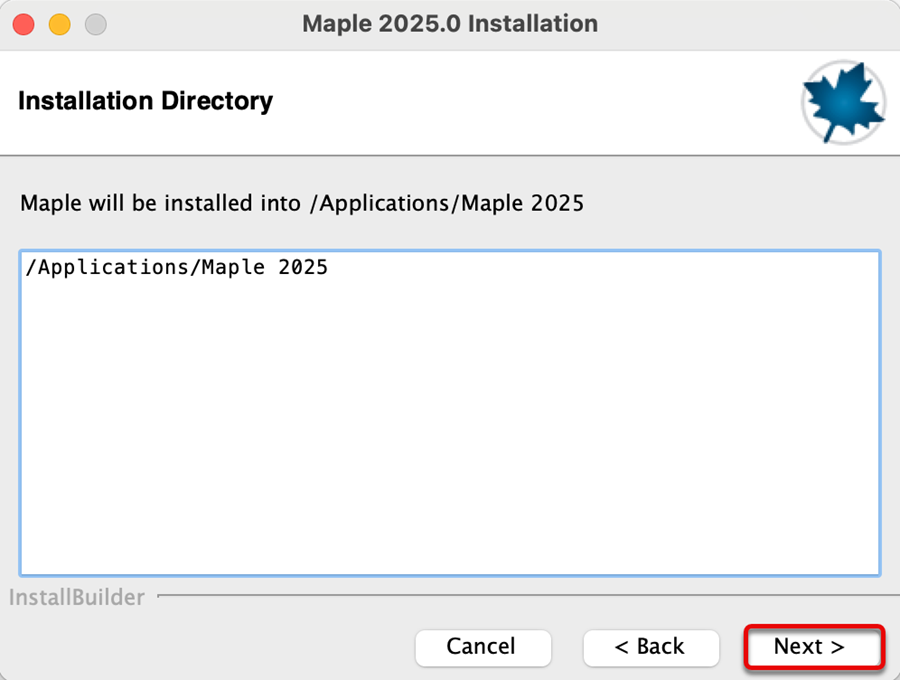Click the Next > button
Screen dimensions: 900x680
pyautogui.click(x=814, y=647)
